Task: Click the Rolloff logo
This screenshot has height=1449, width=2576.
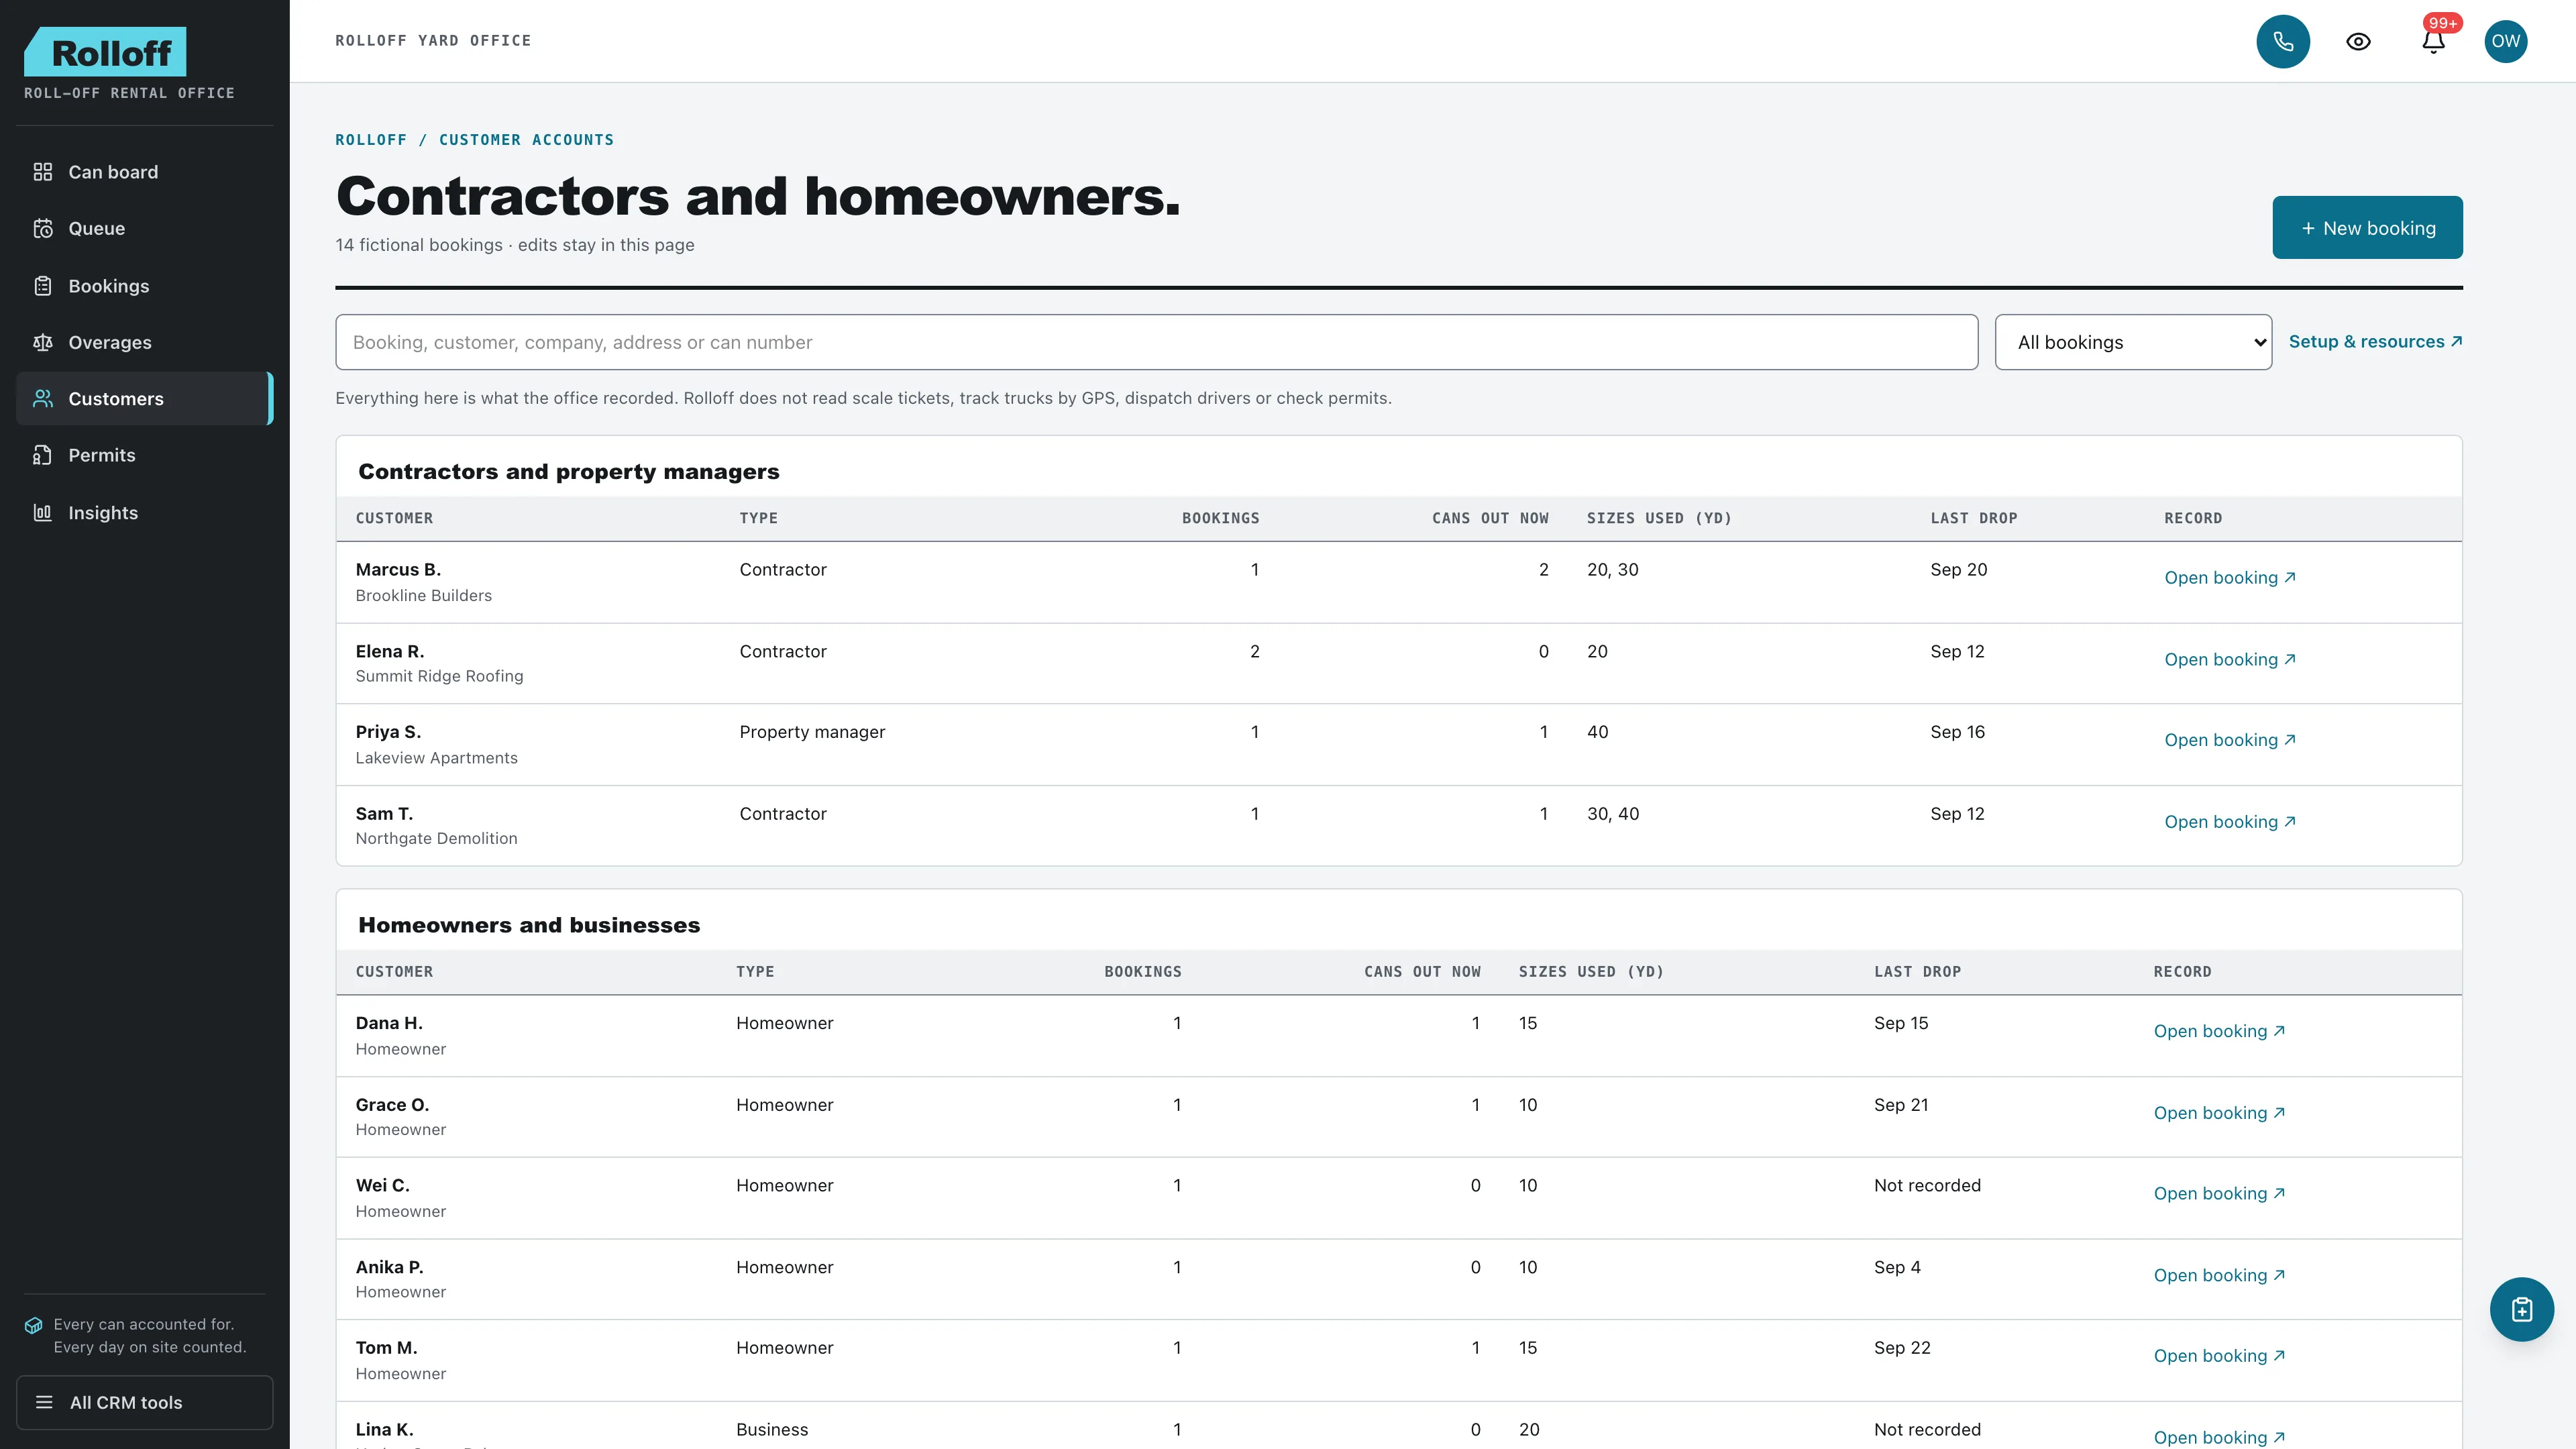Action: coord(105,52)
